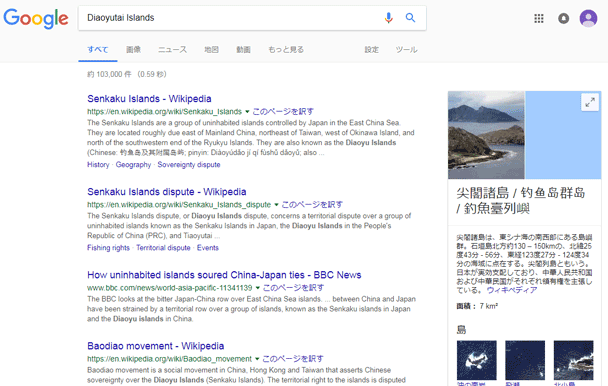Switch to the 画像 images tab
Screen dimensions: 608x386
[x=133, y=50]
